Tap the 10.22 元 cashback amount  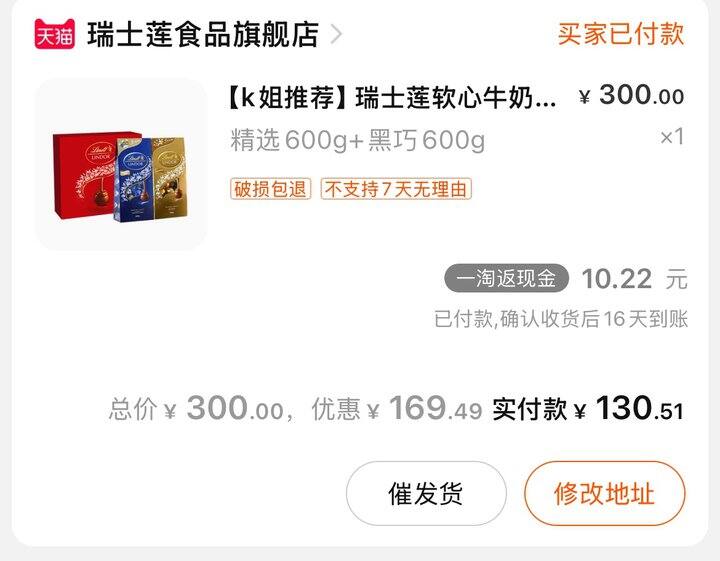point(635,279)
